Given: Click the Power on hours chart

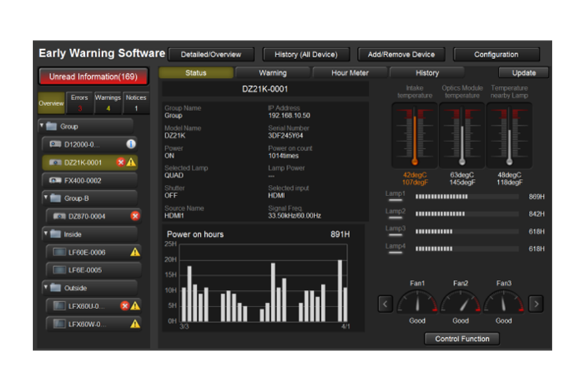Looking at the screenshot, I should pyautogui.click(x=263, y=283).
